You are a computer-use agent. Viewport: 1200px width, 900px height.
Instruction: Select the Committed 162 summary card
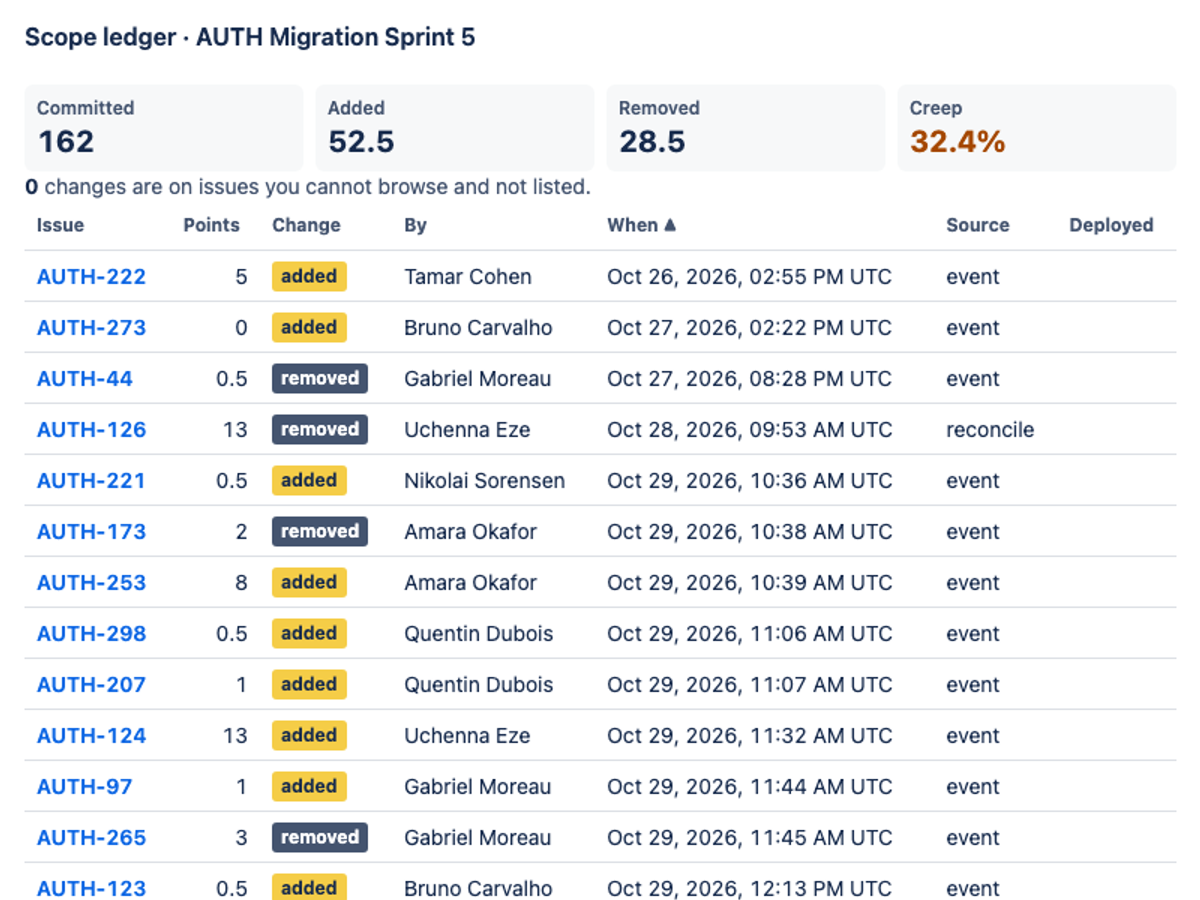164,127
